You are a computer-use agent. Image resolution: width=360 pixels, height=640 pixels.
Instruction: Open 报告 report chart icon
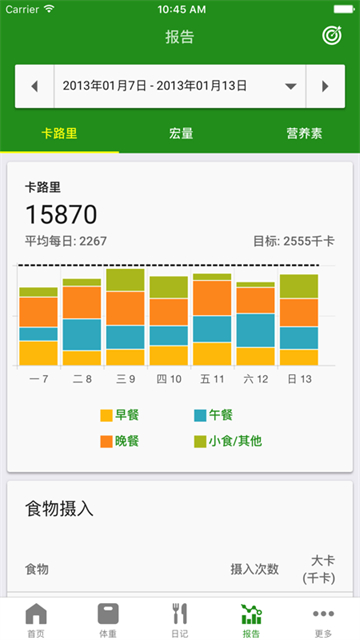click(x=252, y=614)
